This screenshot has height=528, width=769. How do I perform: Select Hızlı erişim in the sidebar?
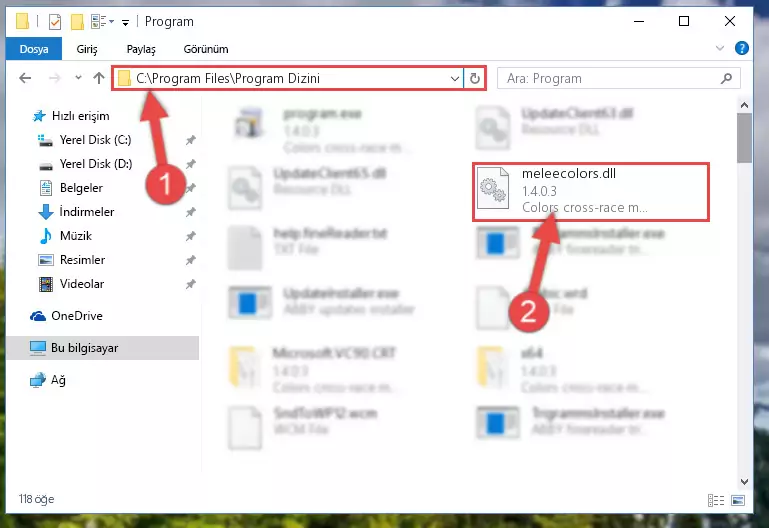point(71,116)
